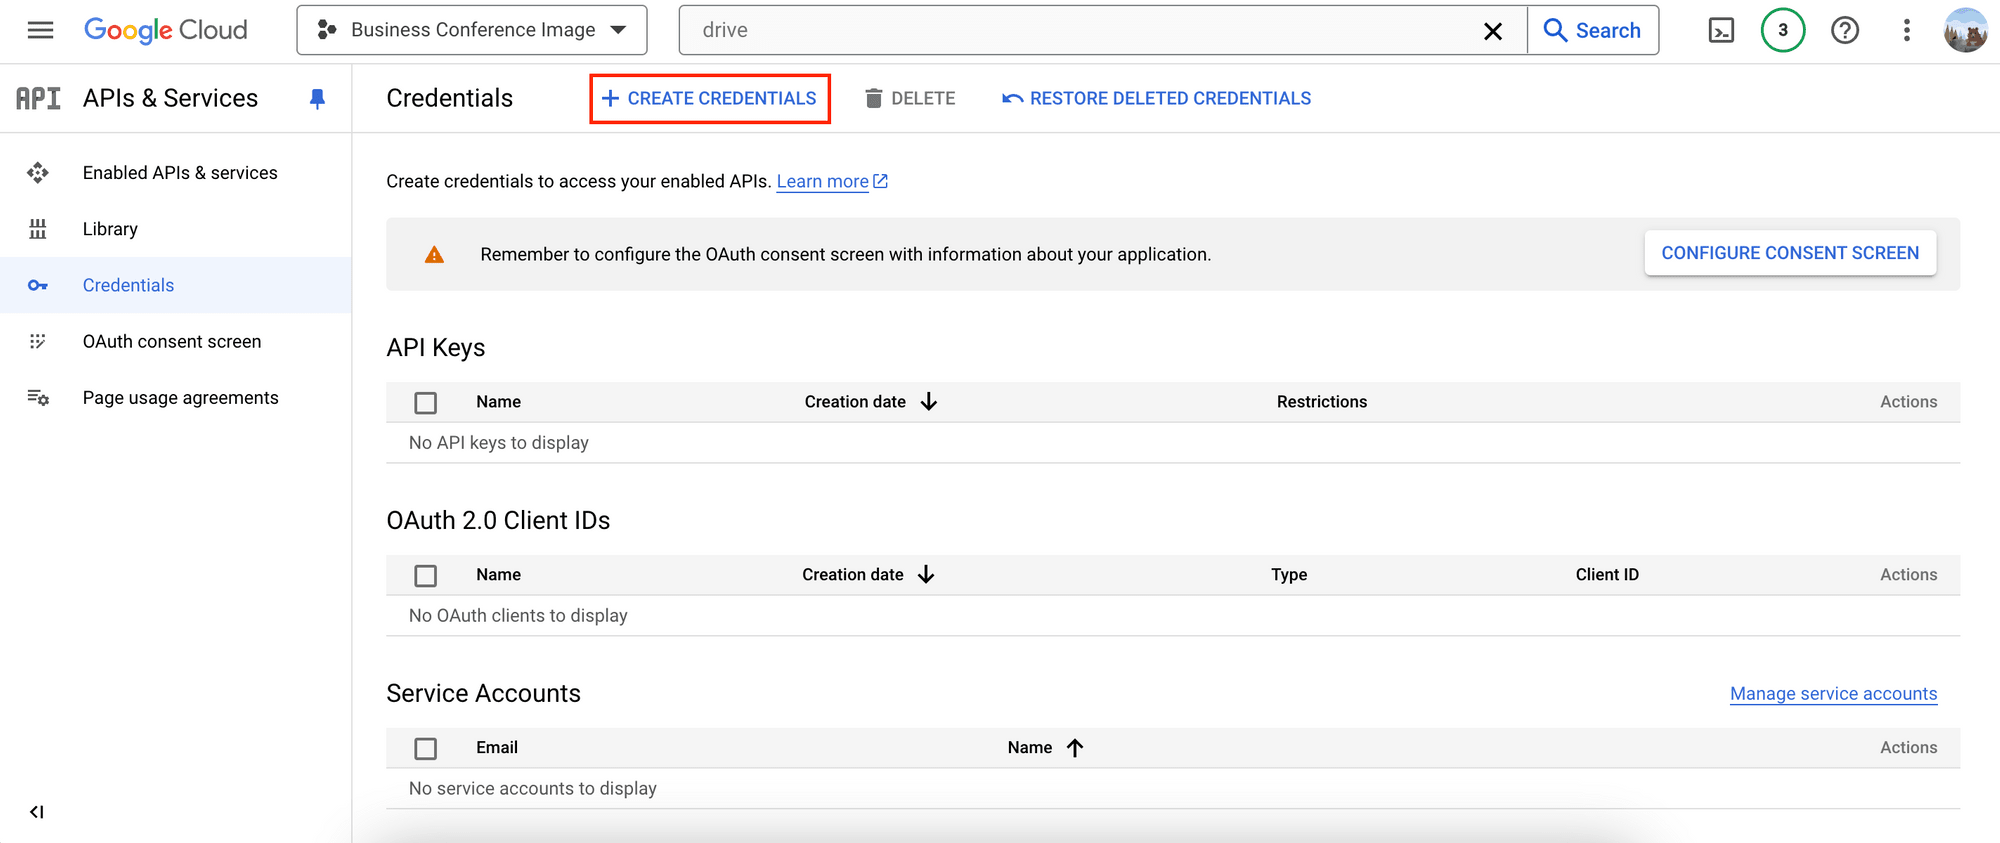This screenshot has width=2000, height=843.
Task: Open Manage service accounts link
Action: [x=1834, y=693]
